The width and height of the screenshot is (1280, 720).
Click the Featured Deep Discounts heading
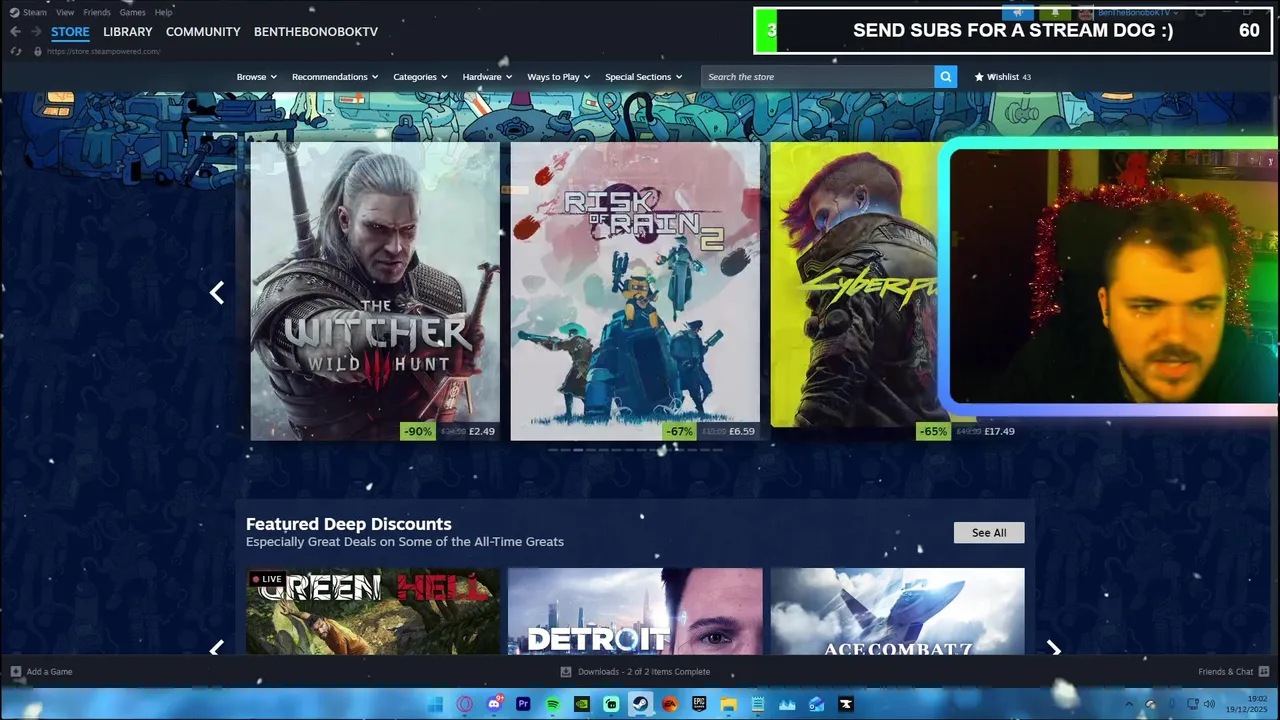(349, 524)
